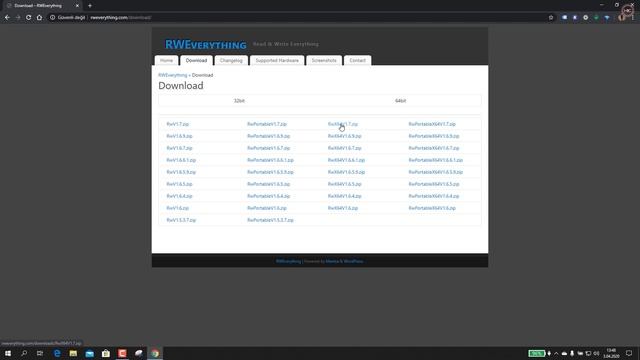Switch to Chrome on the taskbar
This screenshot has width=640, height=360.
(x=155, y=353)
